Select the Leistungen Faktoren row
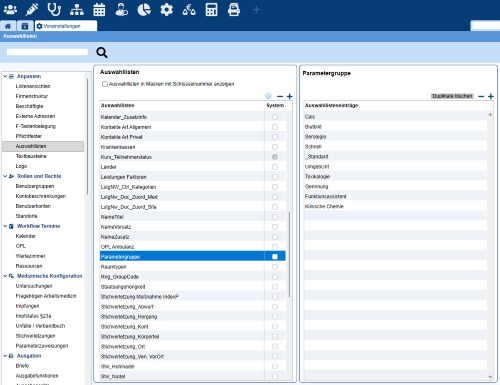Viewport: 500px width, 385px height. (x=193, y=177)
